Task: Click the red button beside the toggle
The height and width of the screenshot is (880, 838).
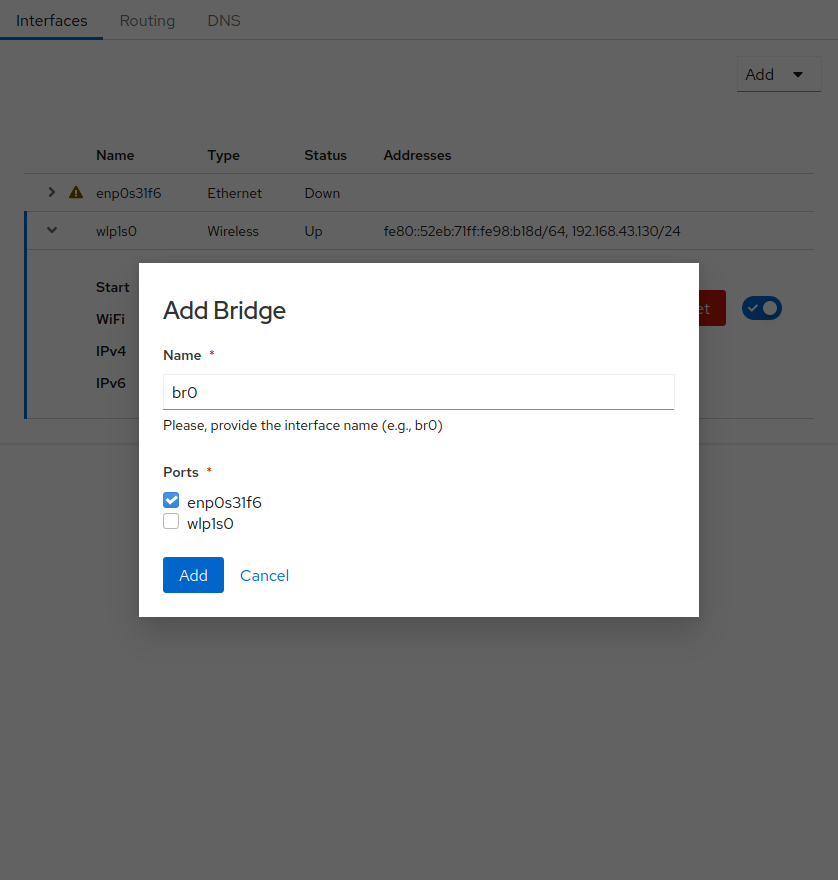Action: [x=712, y=308]
